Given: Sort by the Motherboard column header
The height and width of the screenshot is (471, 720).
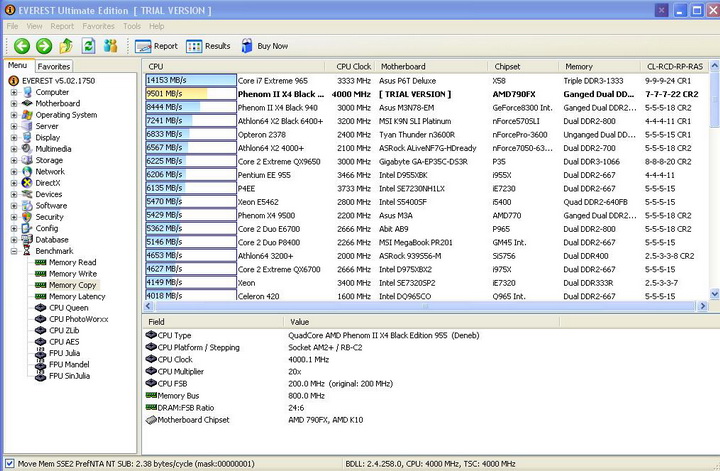Looking at the screenshot, I should (x=432, y=67).
